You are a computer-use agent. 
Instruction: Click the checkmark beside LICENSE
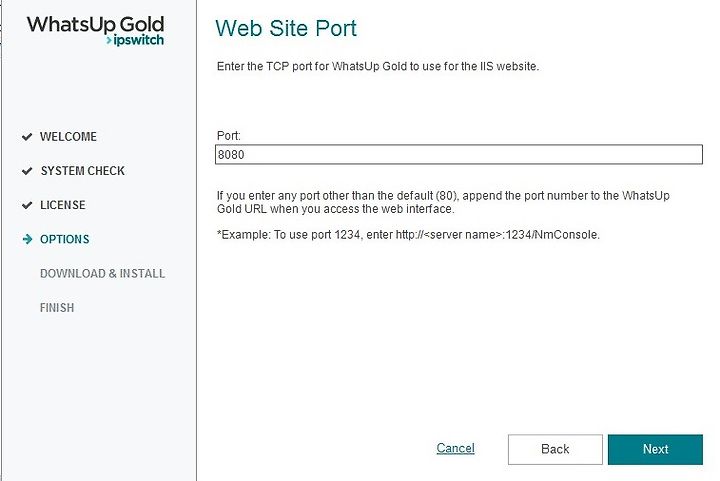27,205
